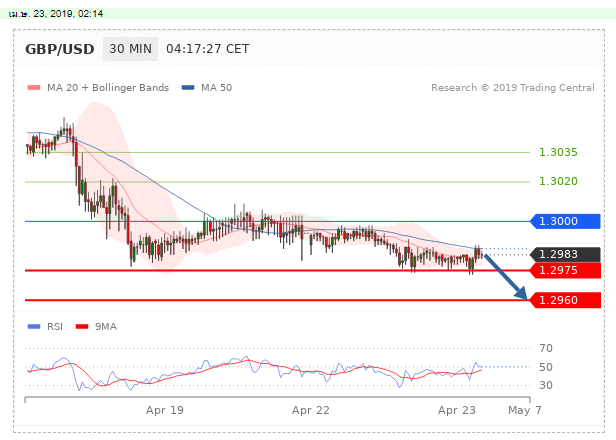Click the Apr 22 date axis label
Viewport: 616px width, 440px height.
[x=311, y=410]
